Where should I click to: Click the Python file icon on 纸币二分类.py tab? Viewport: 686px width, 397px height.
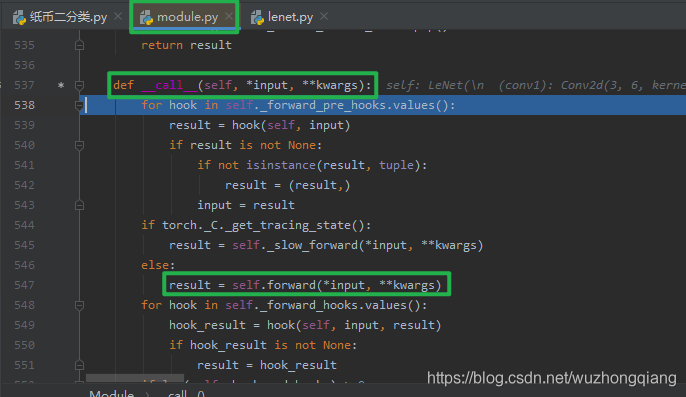(x=19, y=18)
